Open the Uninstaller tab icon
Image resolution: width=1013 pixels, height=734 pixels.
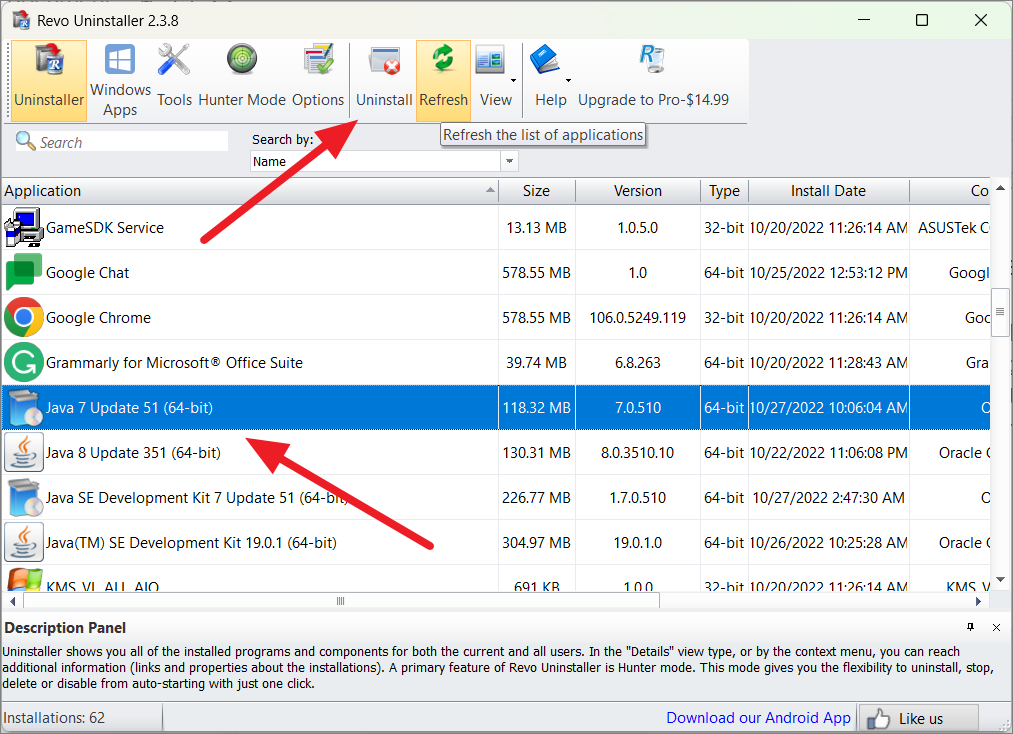pos(49,59)
